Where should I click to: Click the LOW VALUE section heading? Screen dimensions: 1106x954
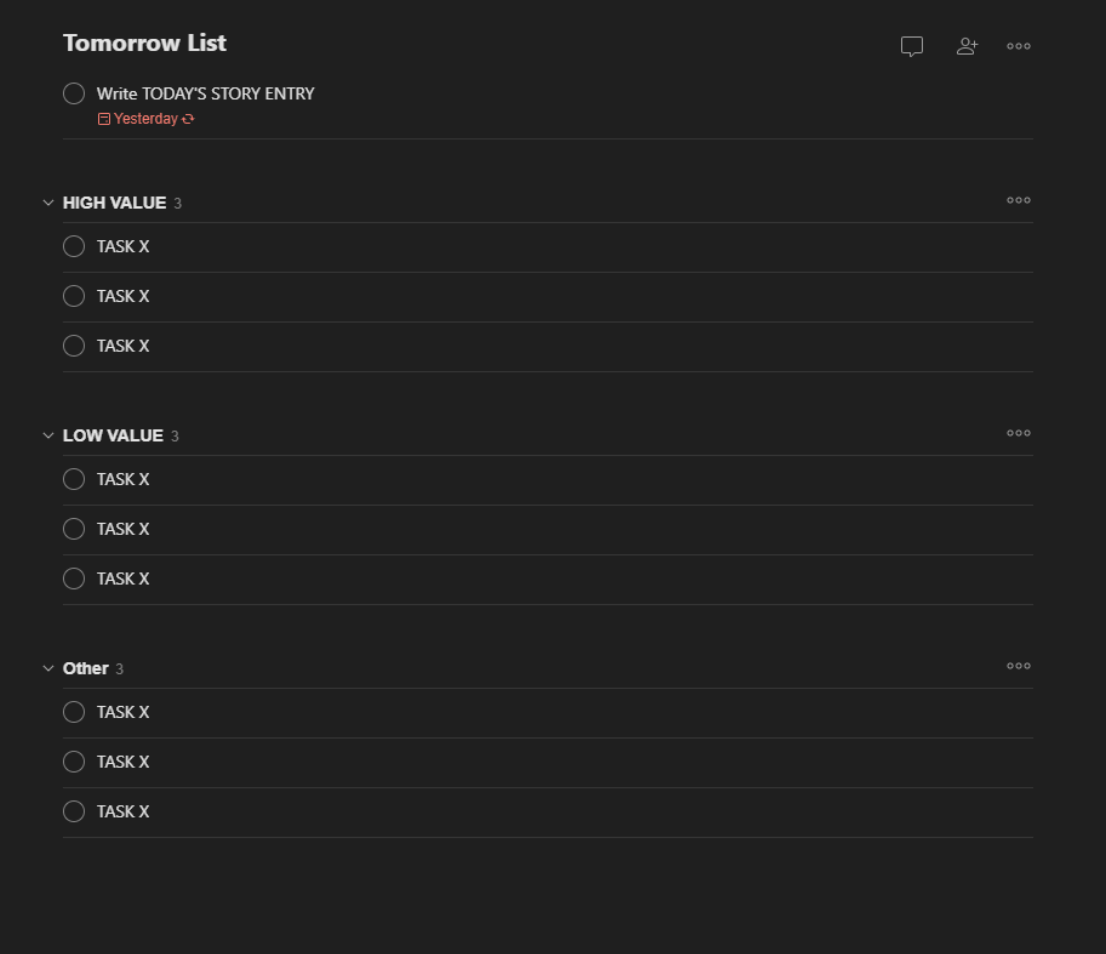(x=113, y=436)
